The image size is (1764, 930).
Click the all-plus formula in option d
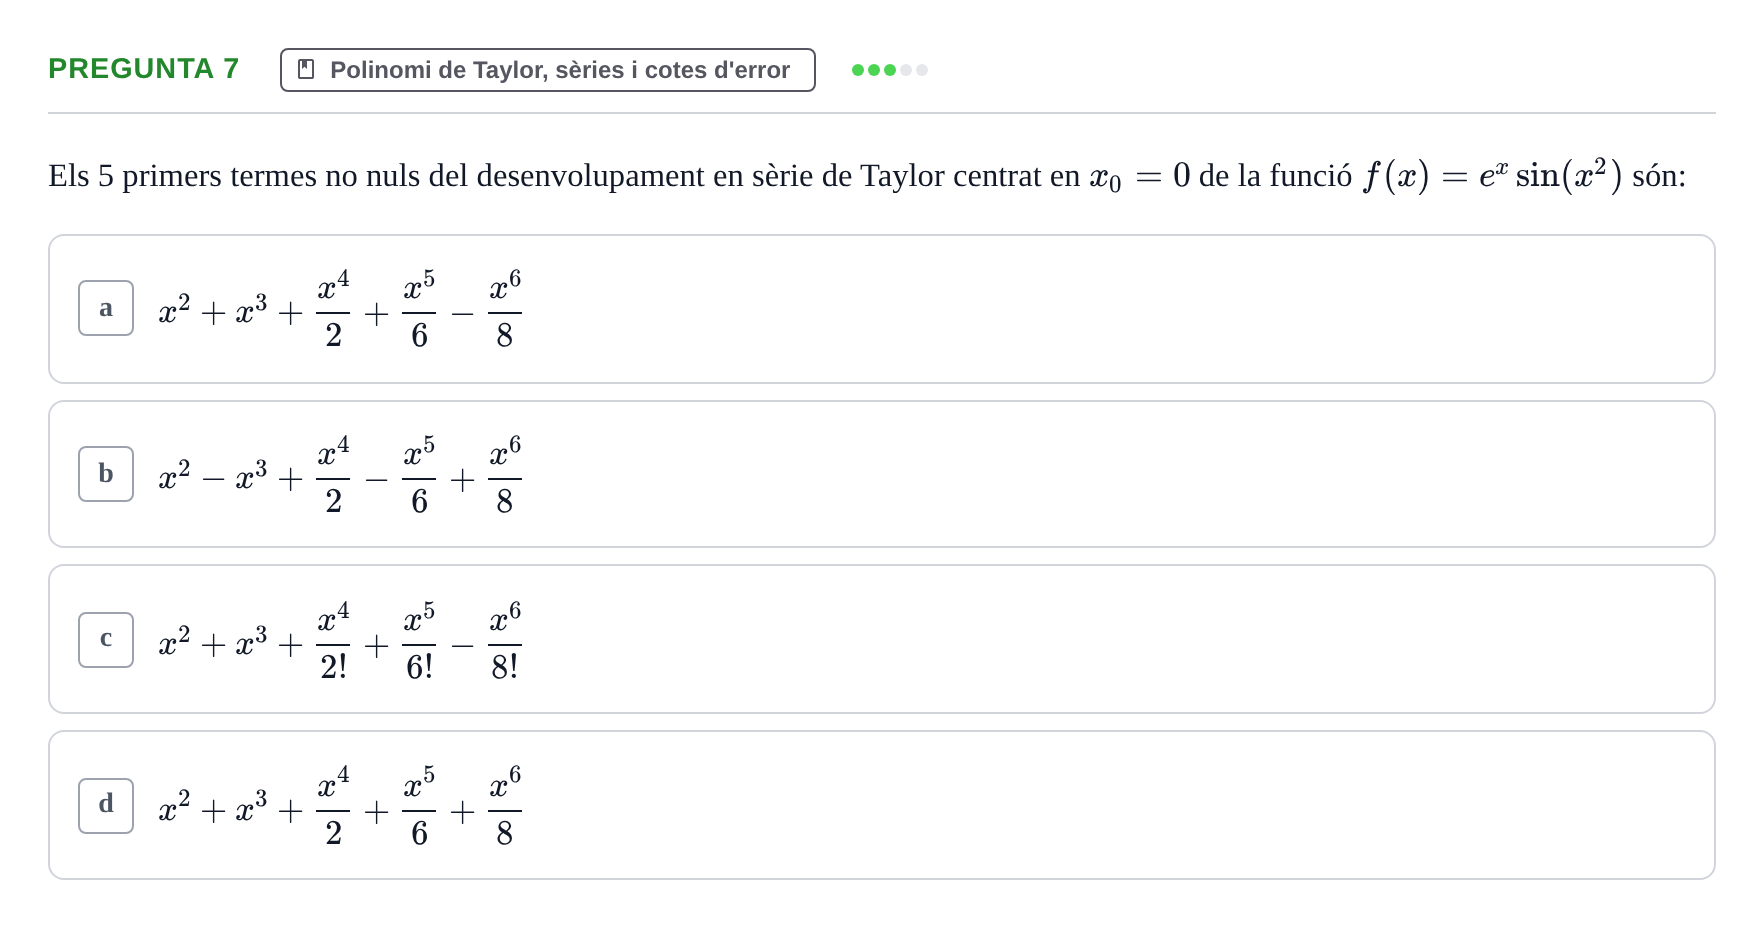tap(340, 807)
